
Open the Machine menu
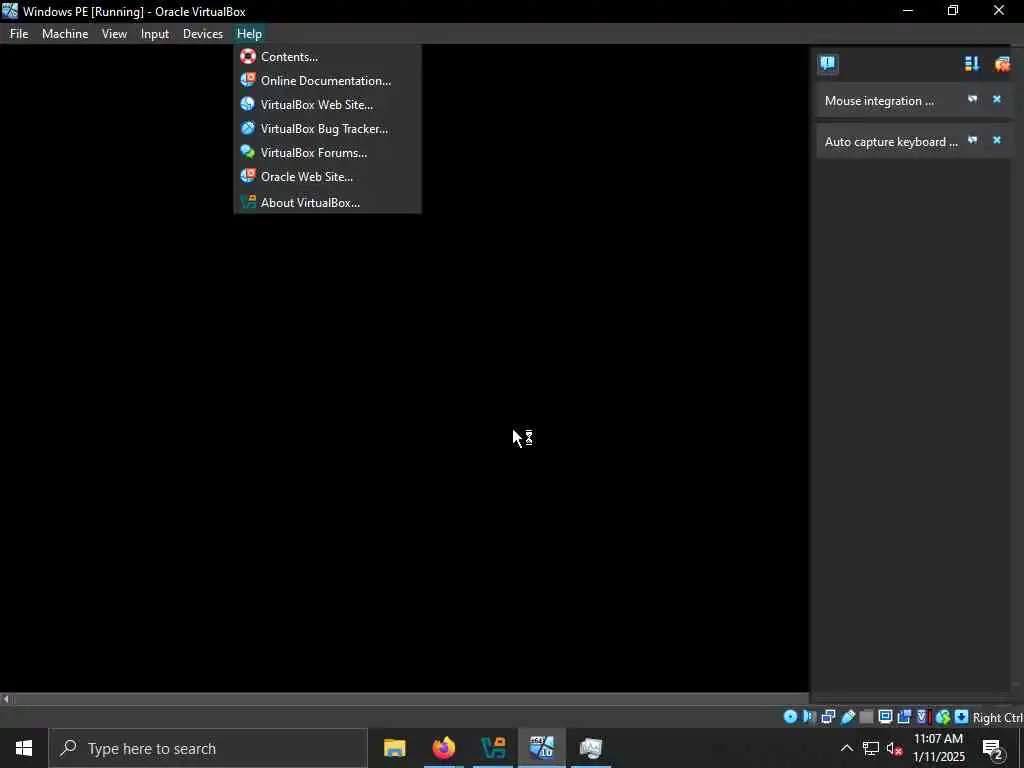pyautogui.click(x=65, y=34)
